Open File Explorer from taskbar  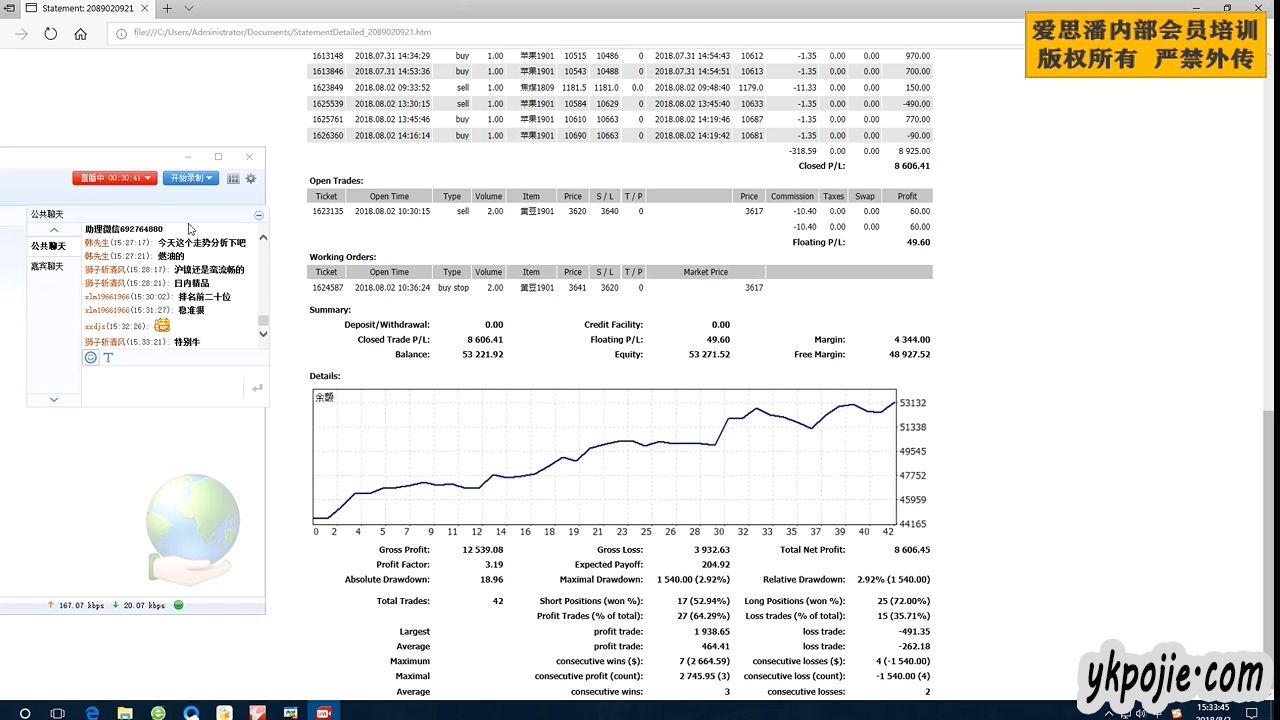point(125,713)
